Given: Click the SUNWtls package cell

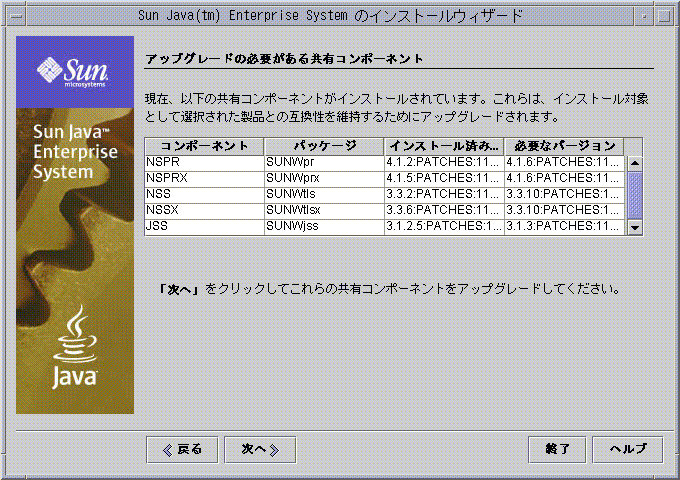Looking at the screenshot, I should [324, 195].
